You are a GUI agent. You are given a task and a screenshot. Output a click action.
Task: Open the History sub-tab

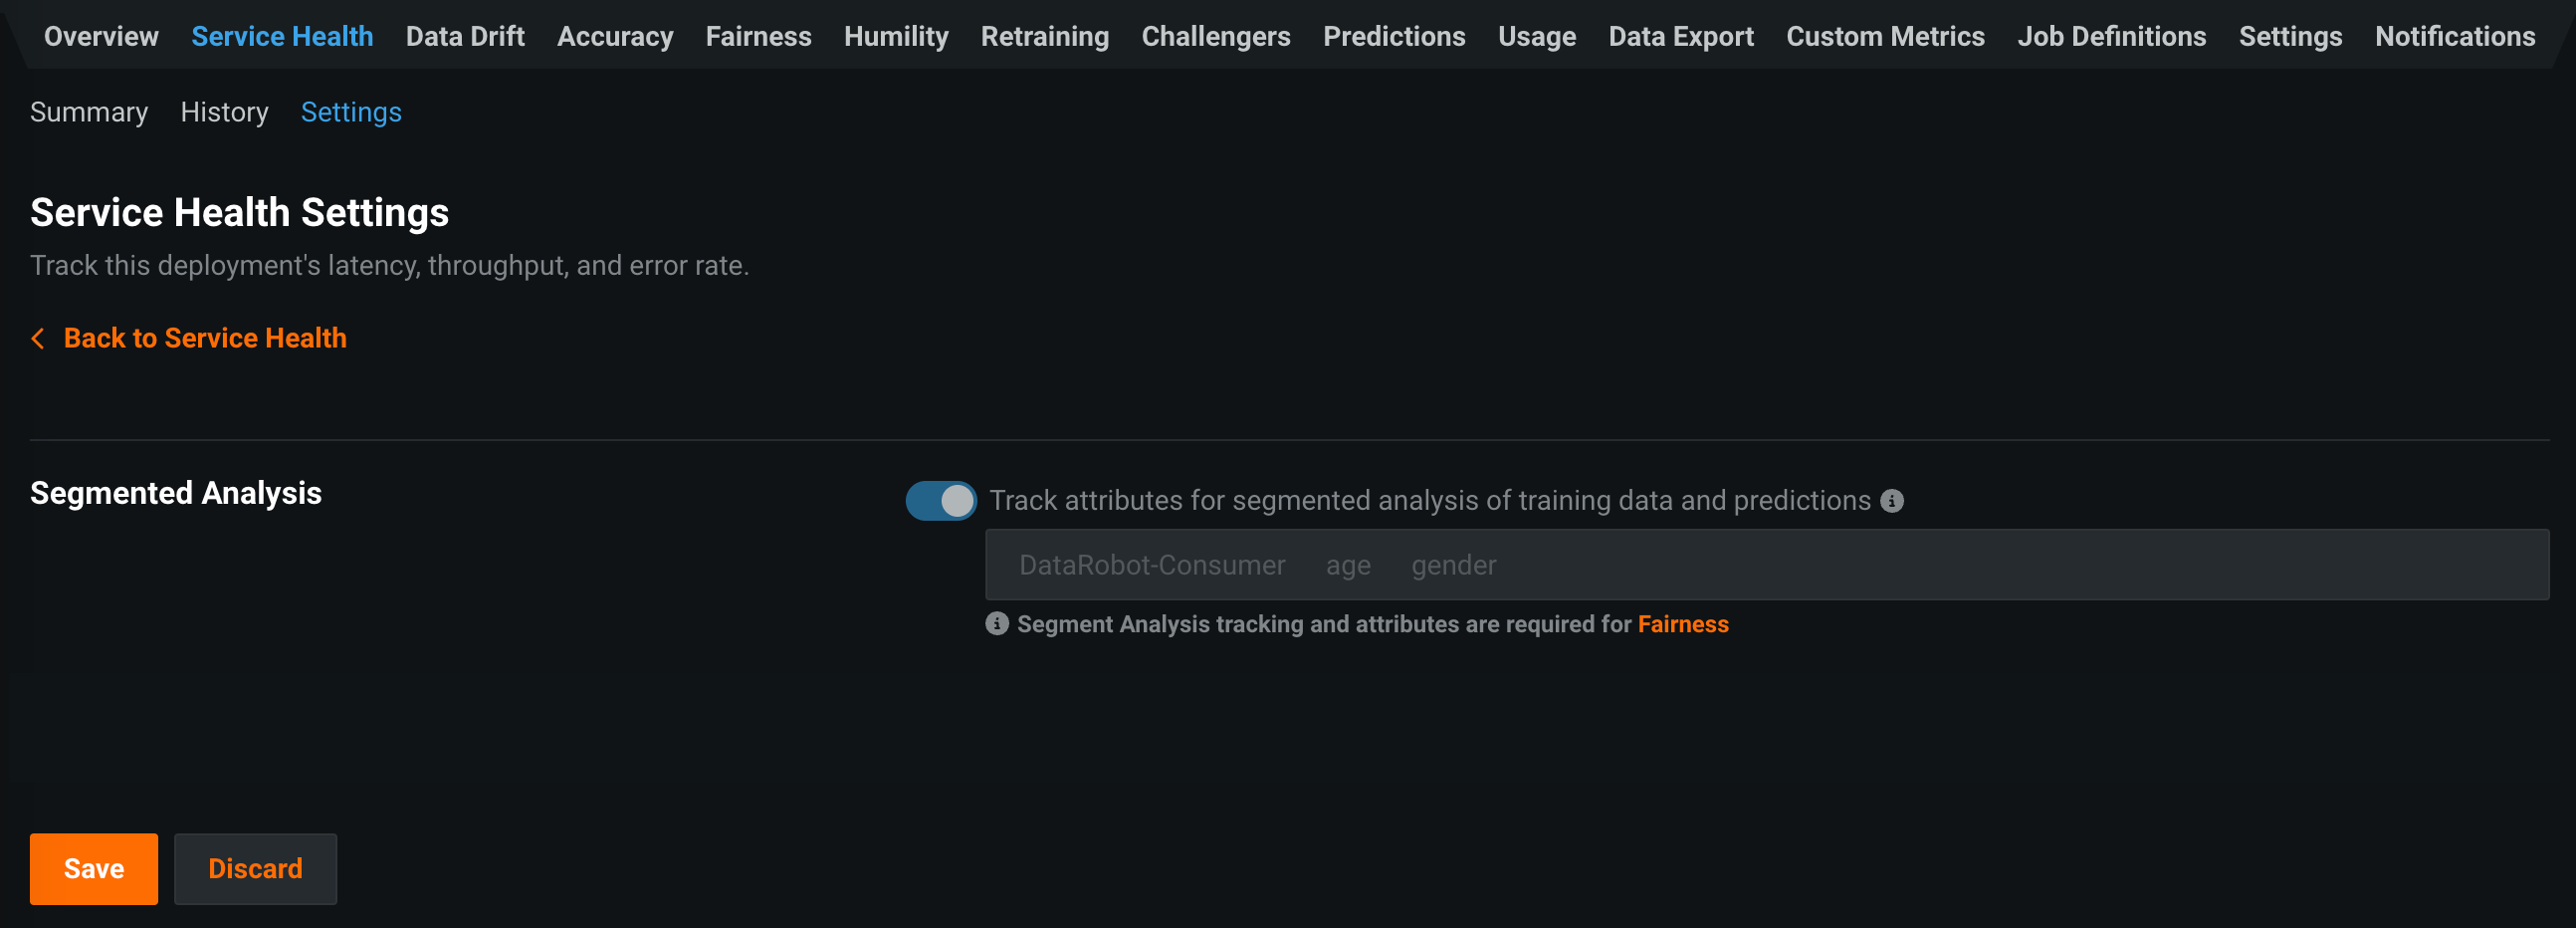[x=224, y=112]
